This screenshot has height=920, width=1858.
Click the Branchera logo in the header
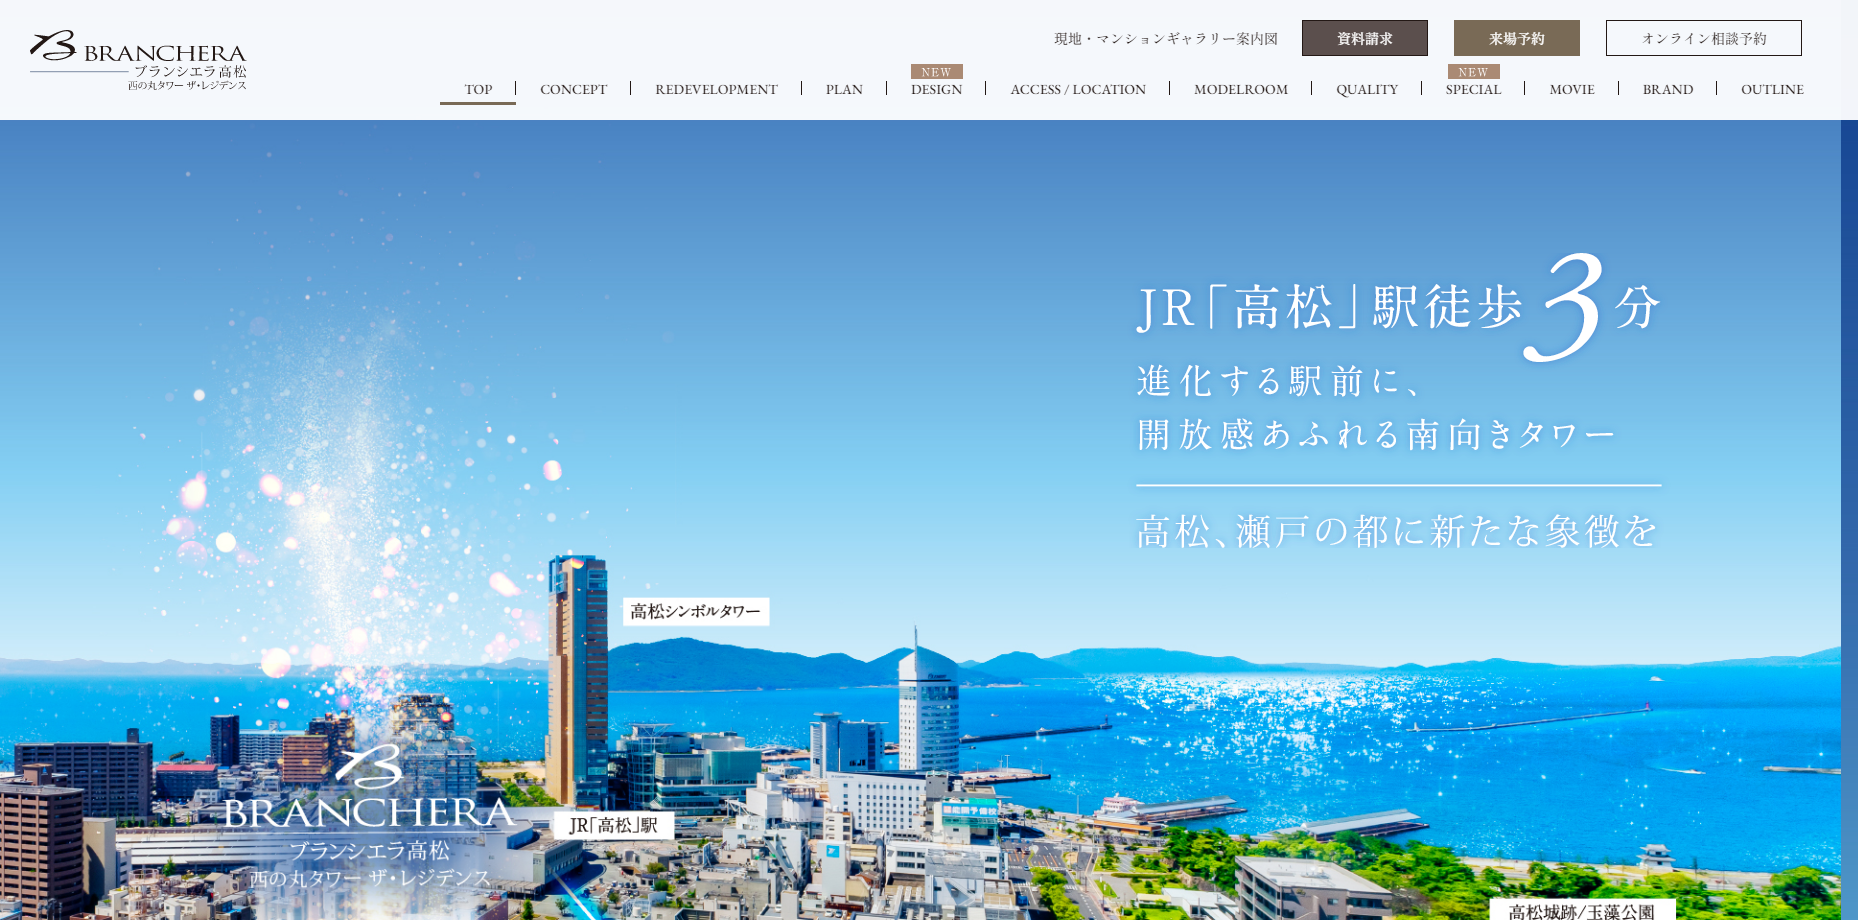pyautogui.click(x=138, y=60)
